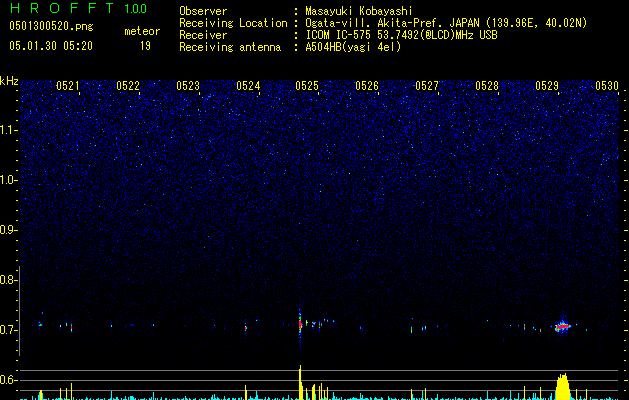
Task: Click the strong meteor echo at 0525
Action: tap(300, 324)
